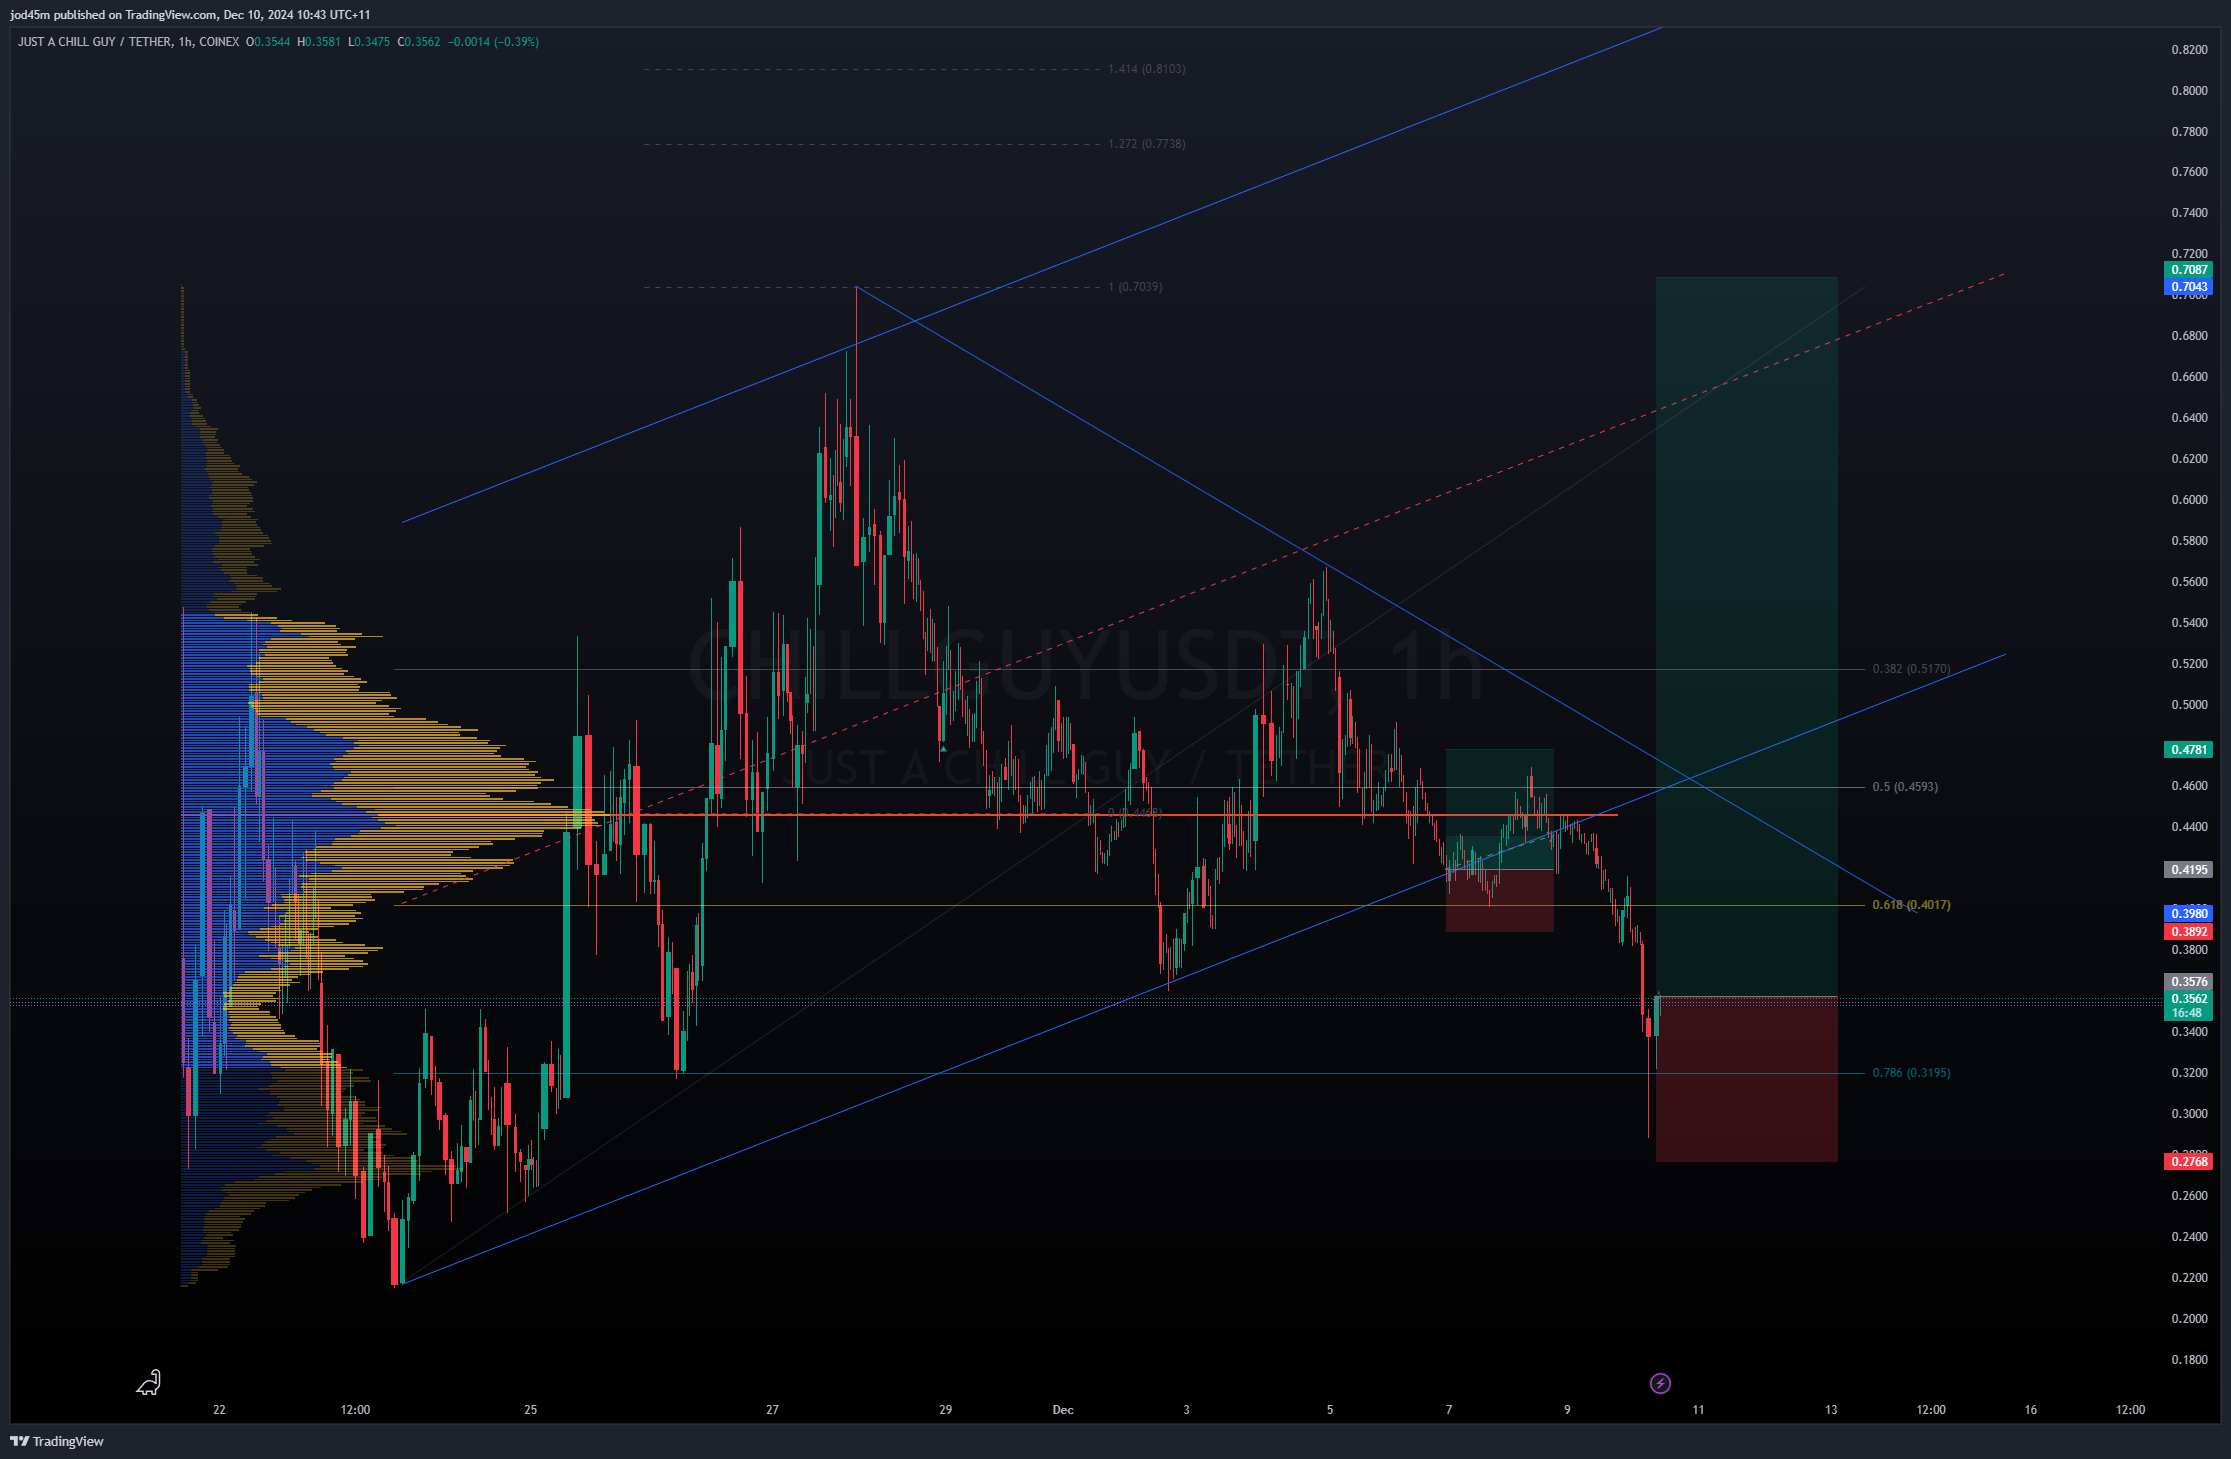The width and height of the screenshot is (2231, 1459).
Task: Select the 1.272 (0.7738) Fibonacci label
Action: [x=1146, y=144]
